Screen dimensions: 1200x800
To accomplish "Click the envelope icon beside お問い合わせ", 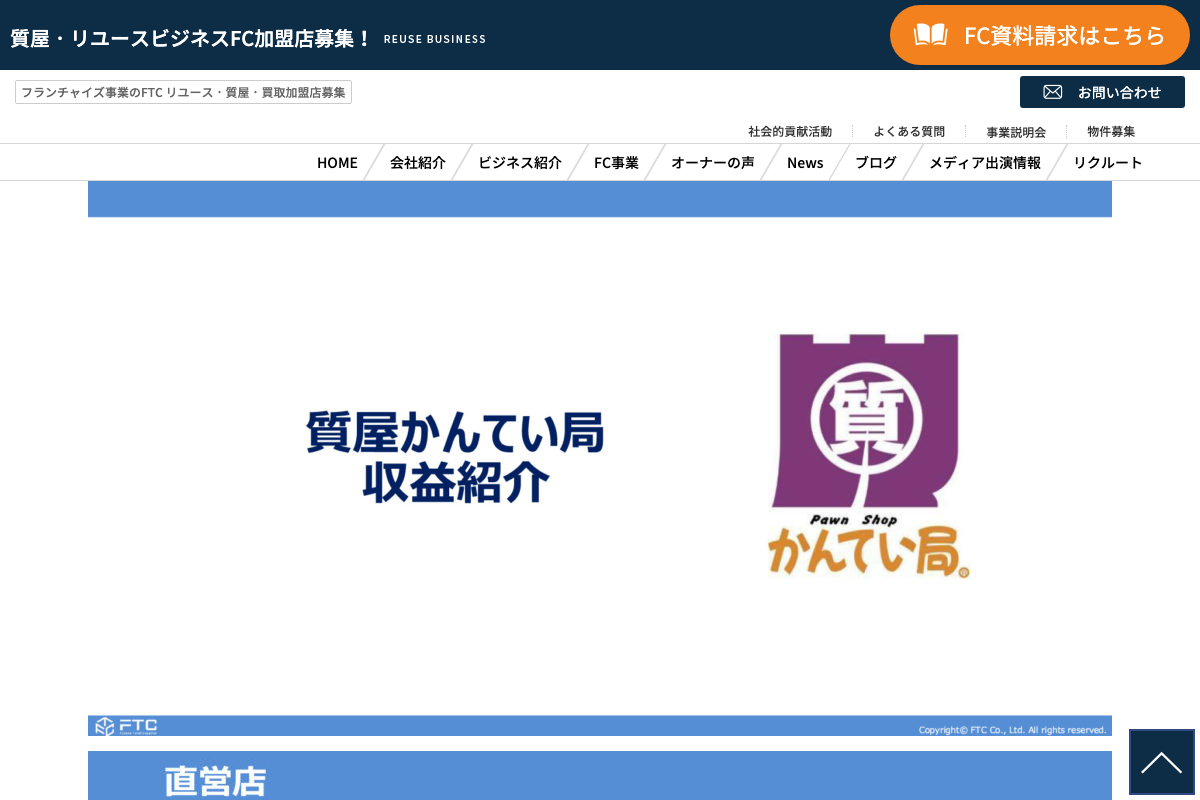I will pos(1052,92).
